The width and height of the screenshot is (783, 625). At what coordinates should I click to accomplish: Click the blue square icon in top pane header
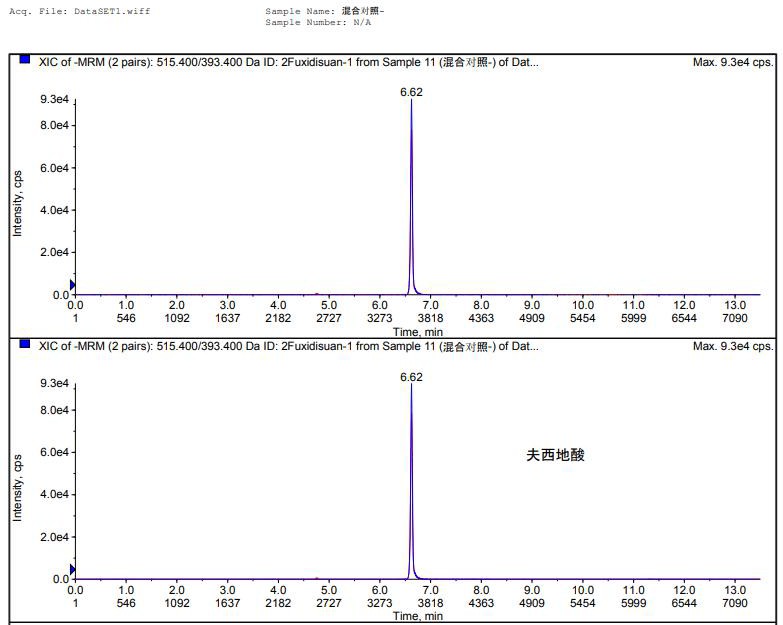(25, 60)
